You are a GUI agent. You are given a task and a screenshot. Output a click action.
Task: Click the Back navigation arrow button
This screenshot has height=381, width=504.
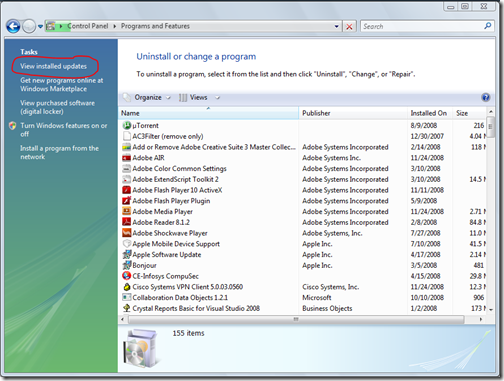[x=13, y=26]
